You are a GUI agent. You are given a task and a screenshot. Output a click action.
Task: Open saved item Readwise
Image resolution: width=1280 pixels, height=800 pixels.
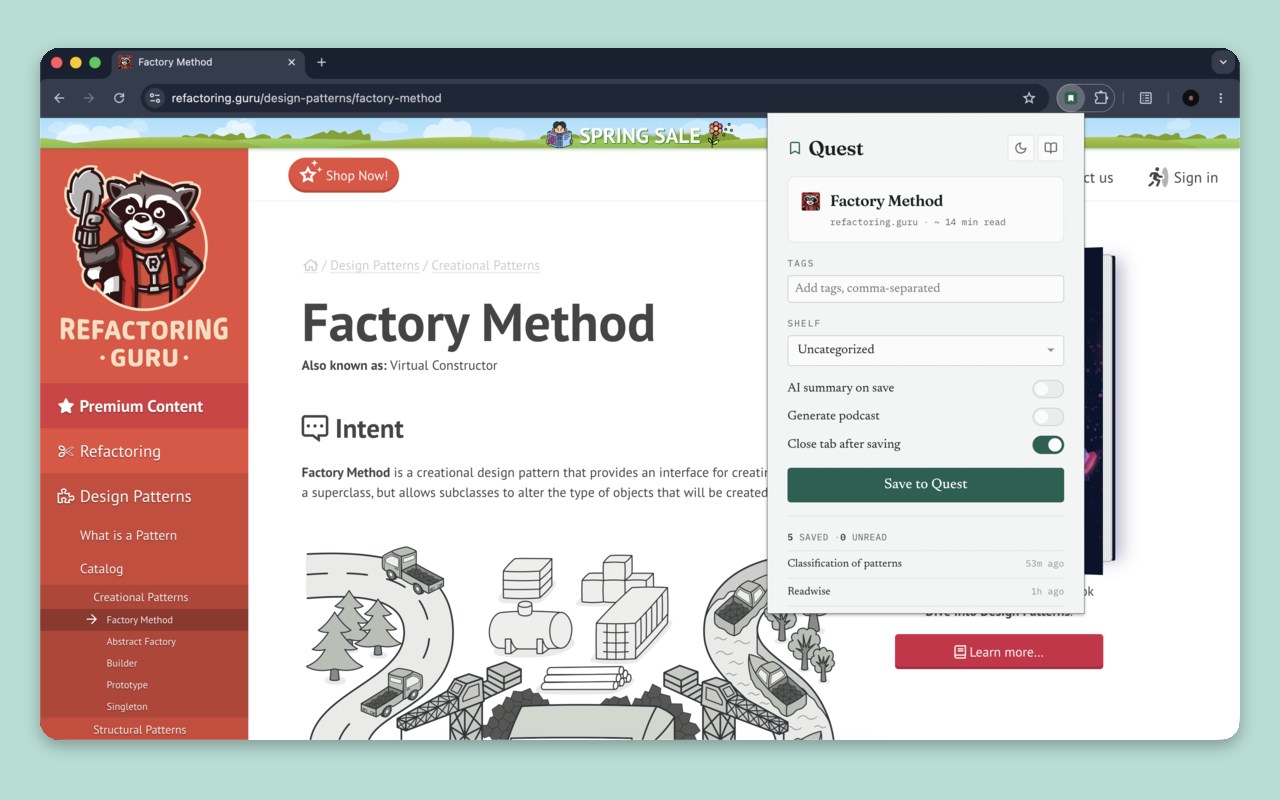(926, 591)
